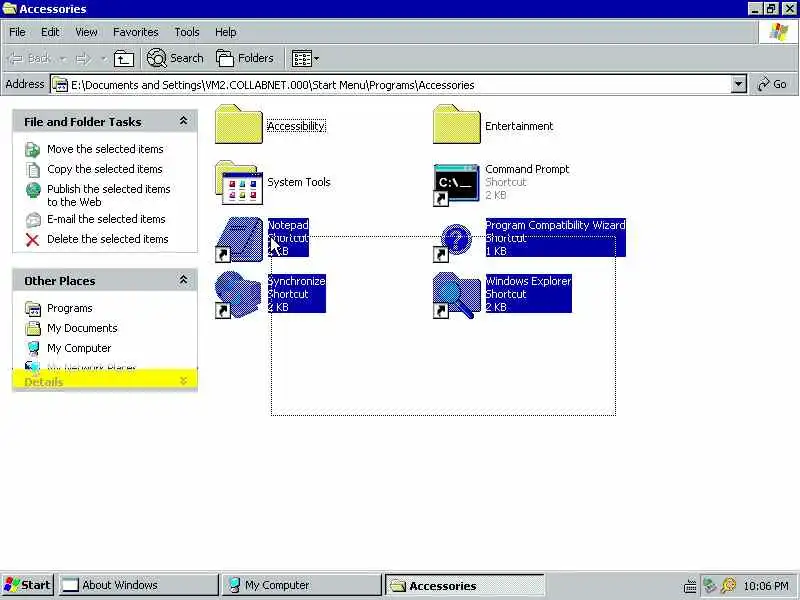Expand the Details panel
Screen dimensions: 800x600
pos(183,381)
